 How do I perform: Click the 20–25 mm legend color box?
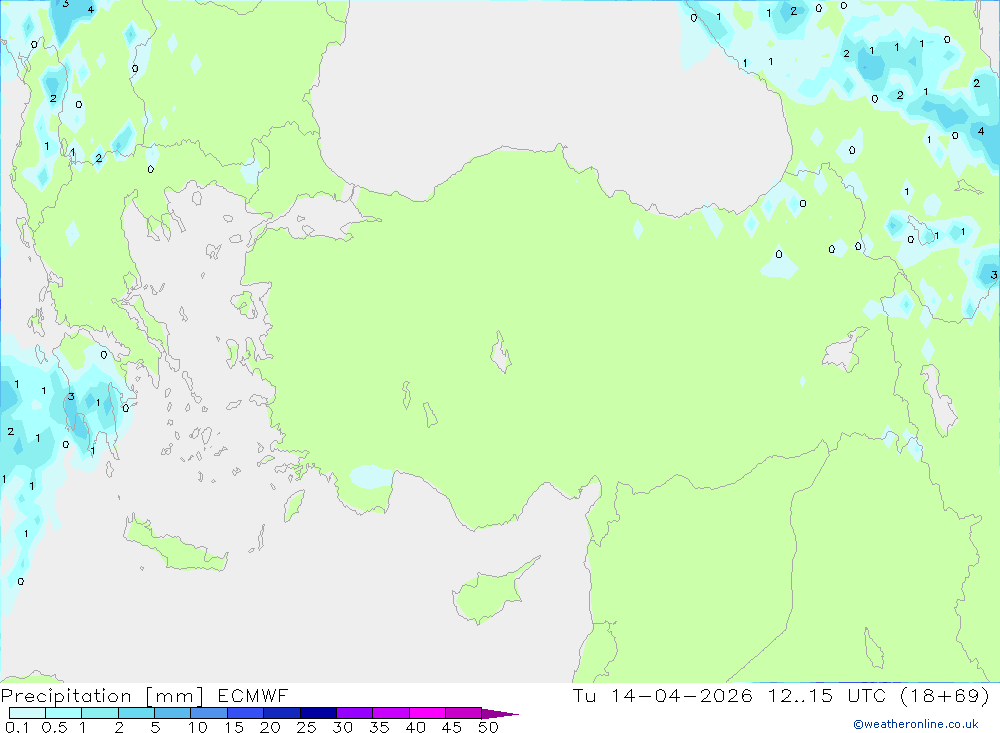coord(282,713)
